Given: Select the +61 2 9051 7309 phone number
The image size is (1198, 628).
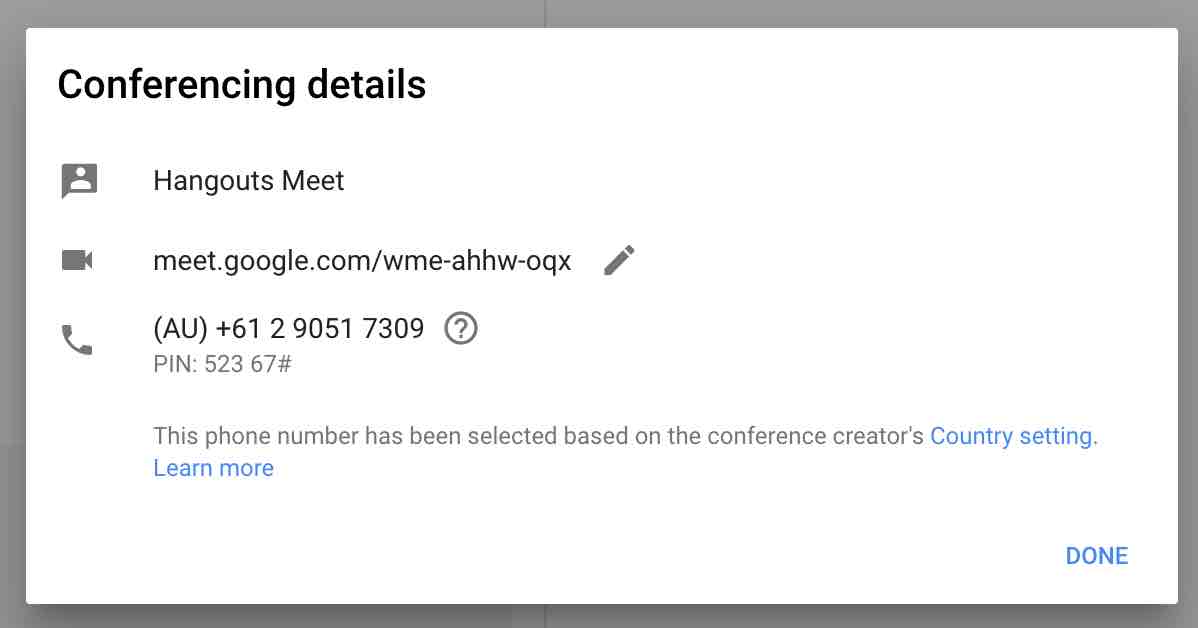Looking at the screenshot, I should 319,329.
